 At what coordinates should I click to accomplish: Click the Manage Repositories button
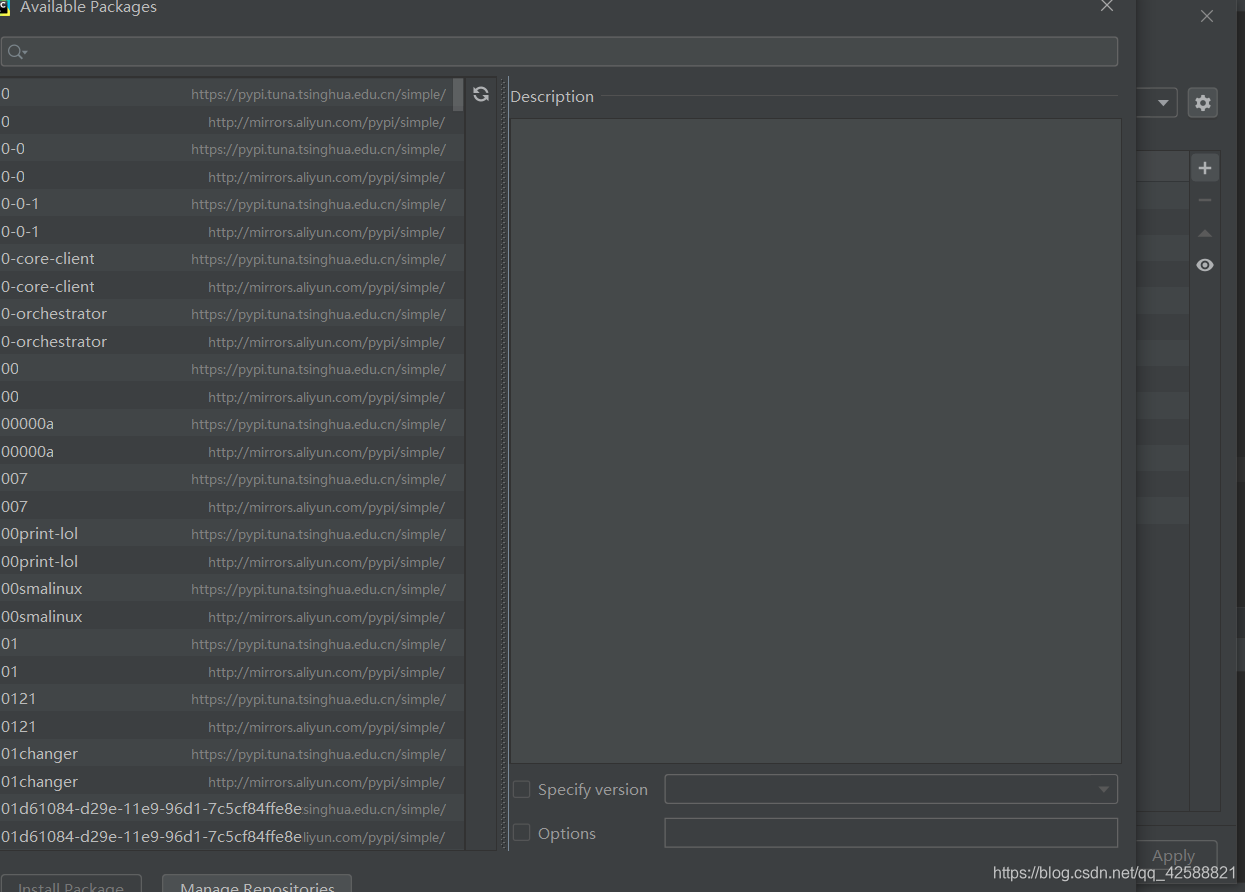257,884
